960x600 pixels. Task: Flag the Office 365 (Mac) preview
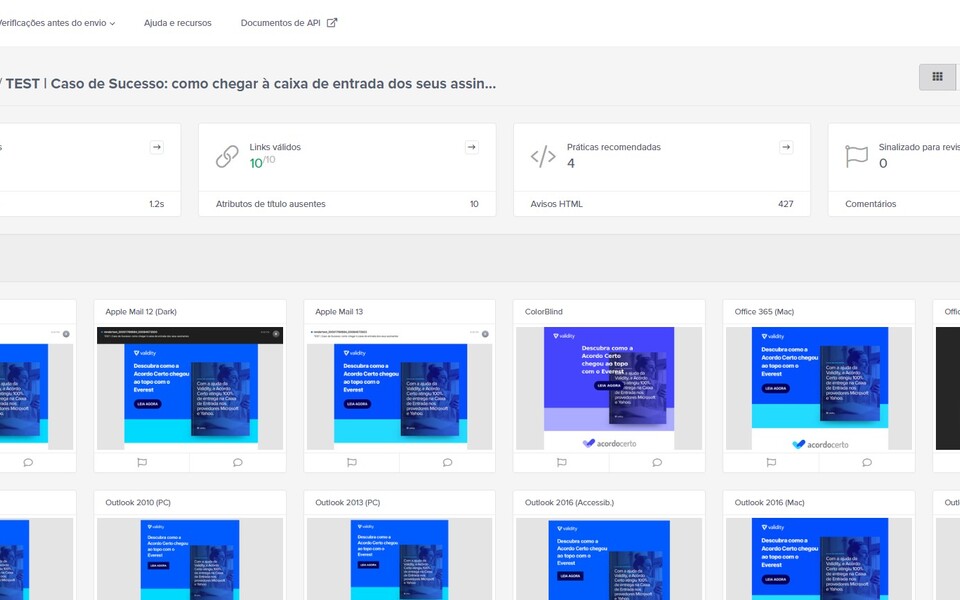[771, 462]
